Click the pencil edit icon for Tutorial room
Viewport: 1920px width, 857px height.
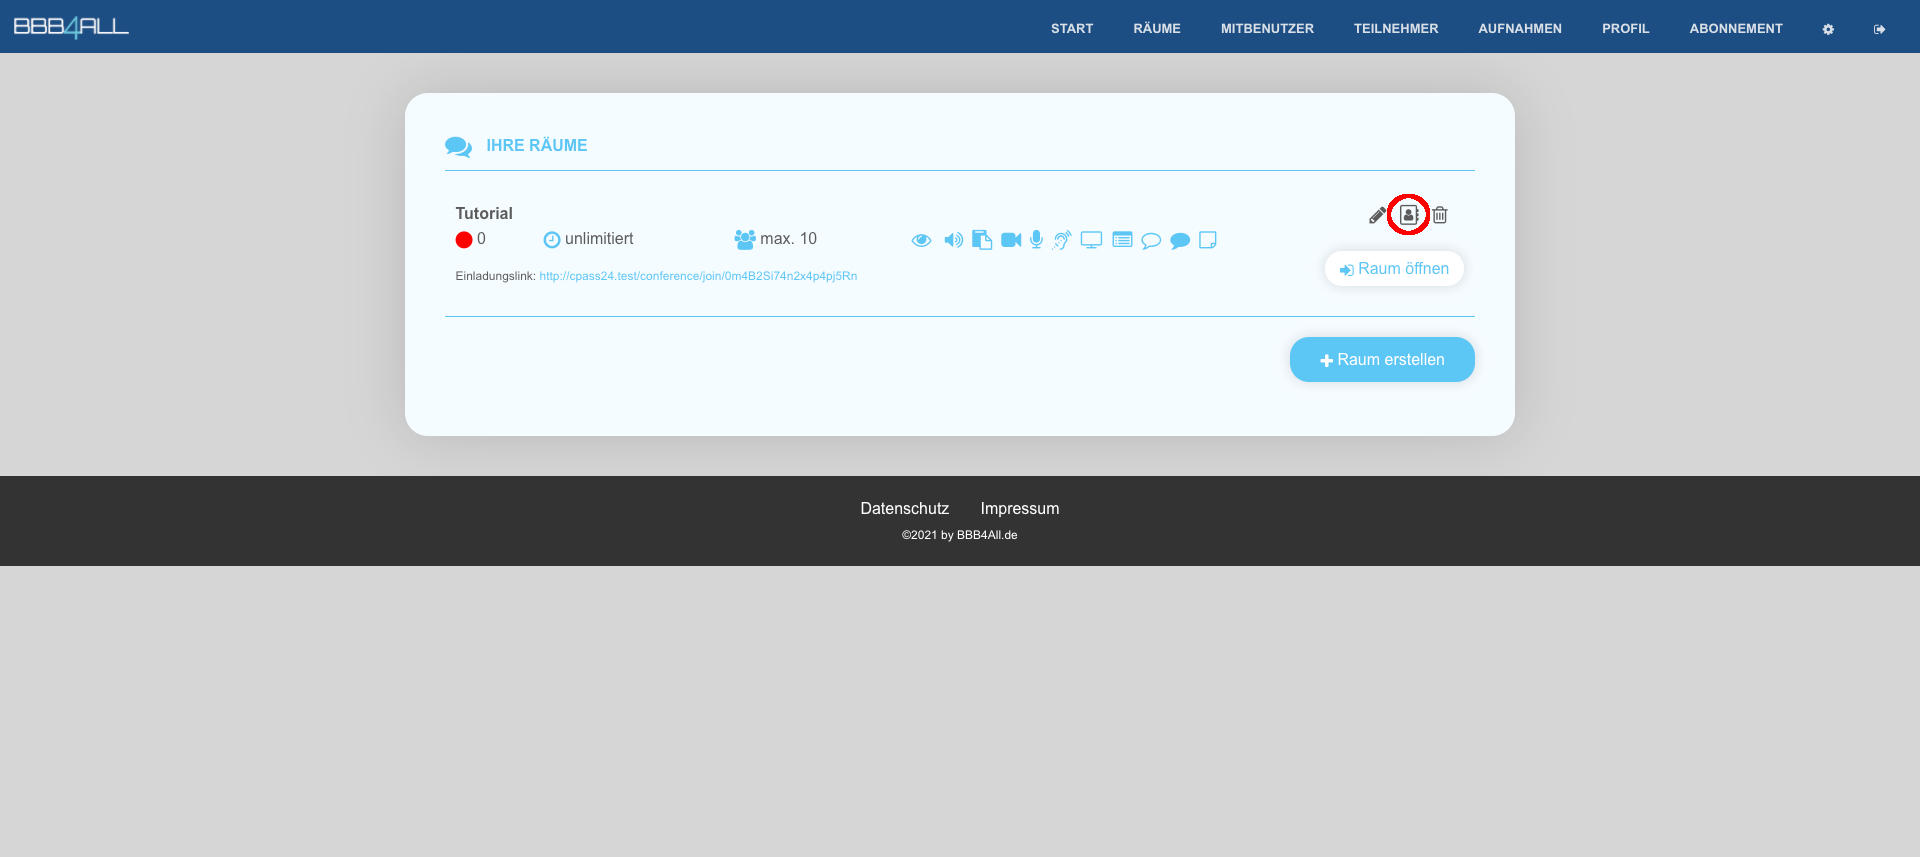[x=1377, y=215]
